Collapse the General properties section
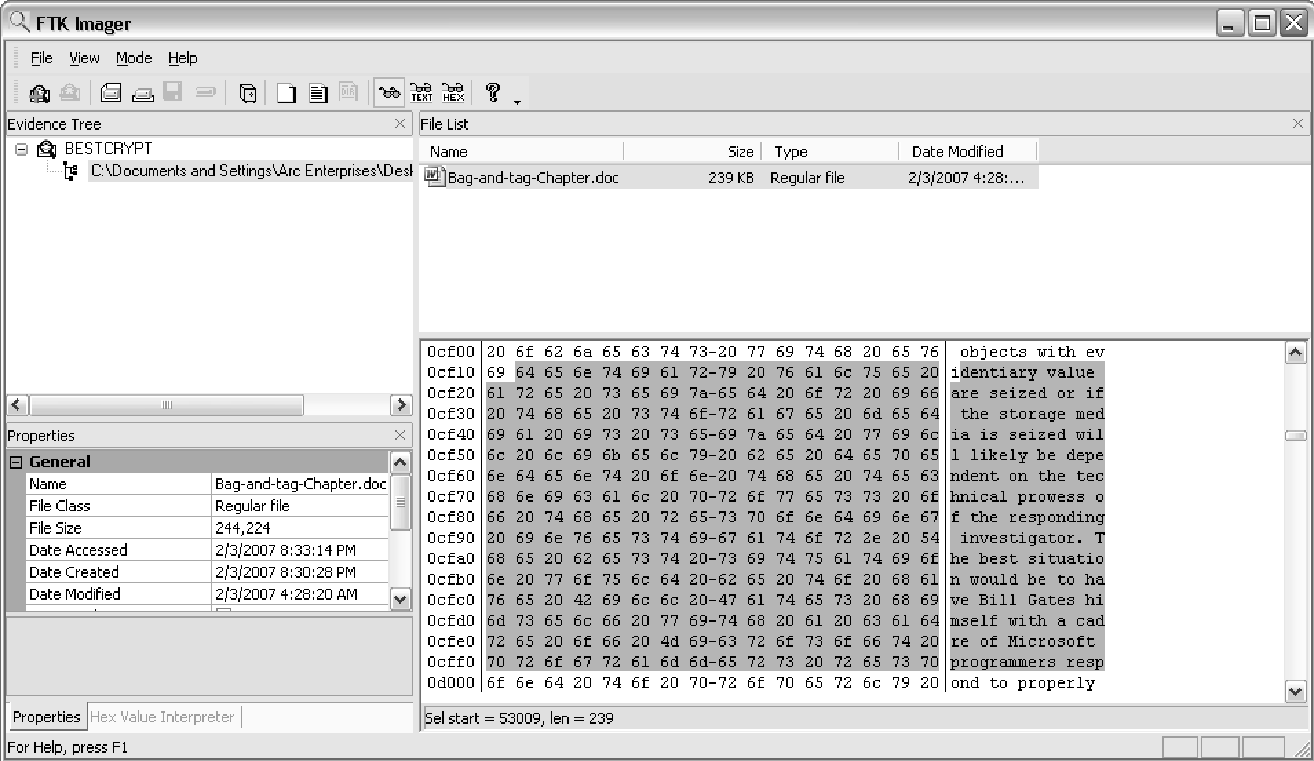 click(16, 462)
